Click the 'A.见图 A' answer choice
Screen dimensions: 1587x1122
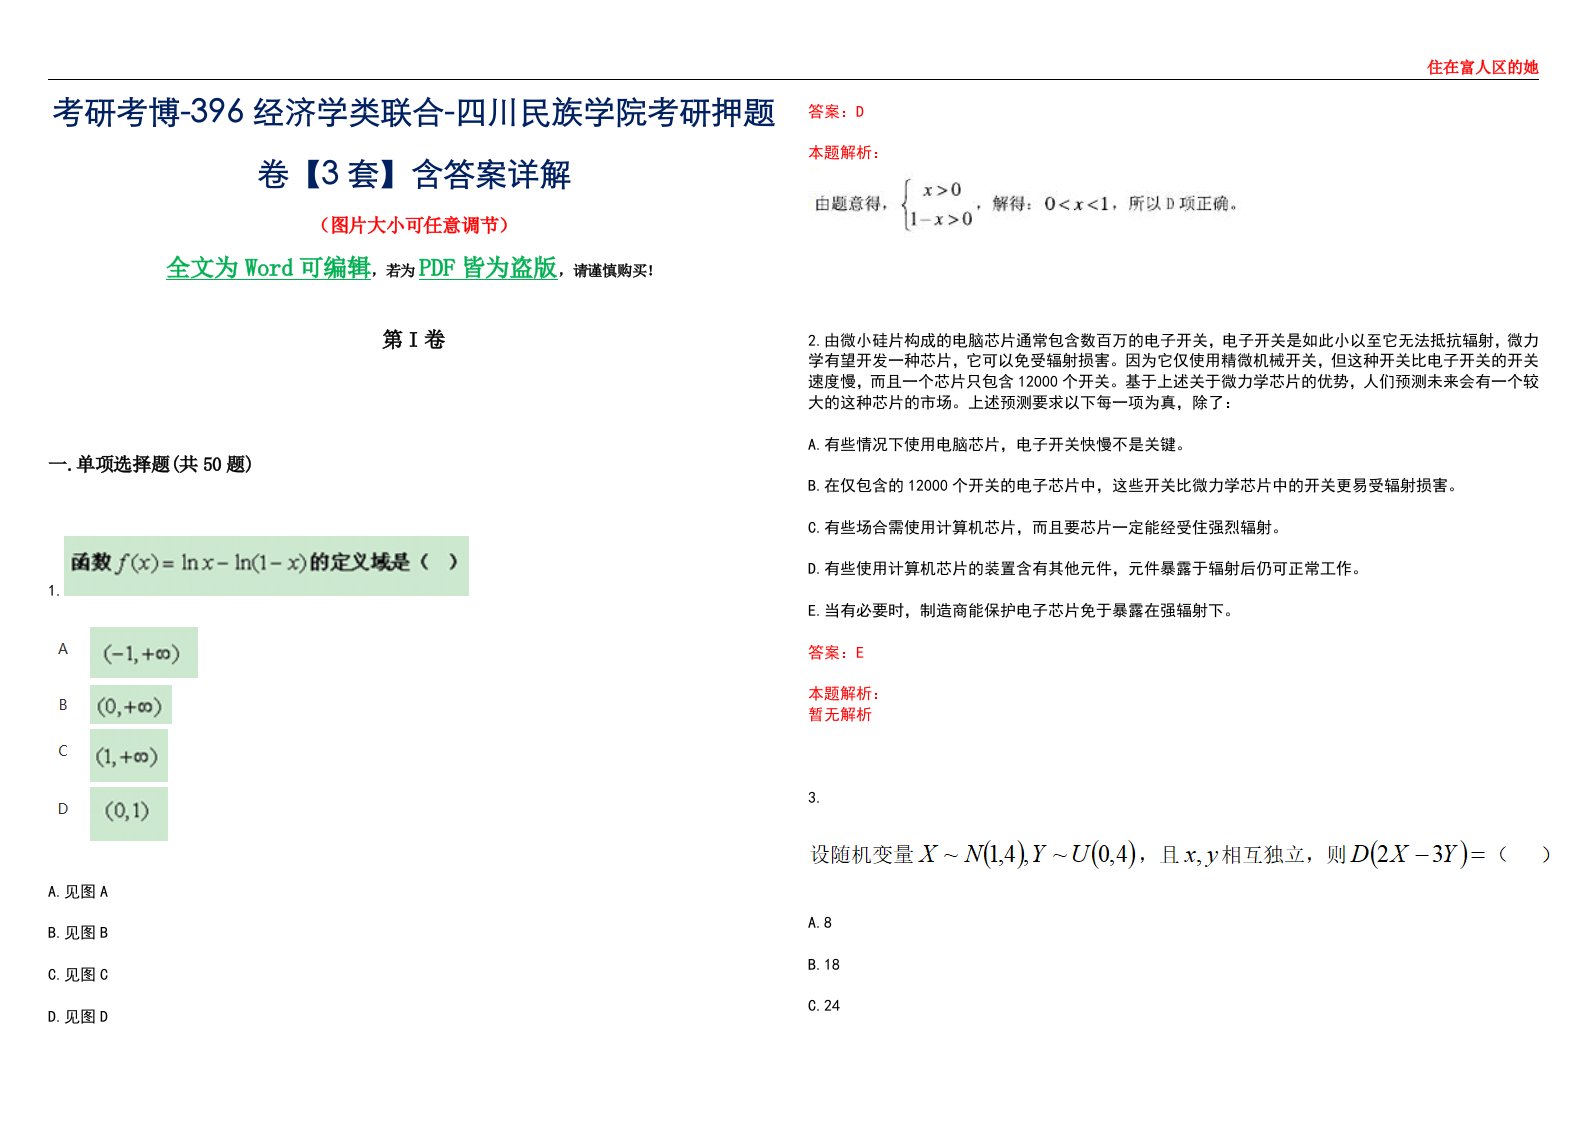tap(78, 892)
